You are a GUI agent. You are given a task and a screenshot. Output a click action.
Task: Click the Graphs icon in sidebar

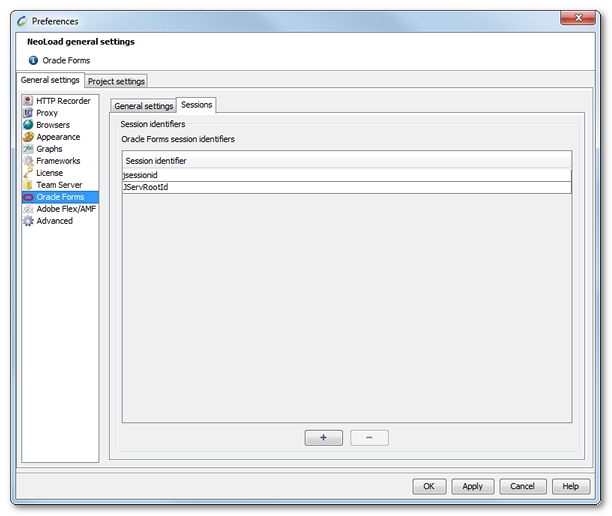pyautogui.click(x=28, y=149)
